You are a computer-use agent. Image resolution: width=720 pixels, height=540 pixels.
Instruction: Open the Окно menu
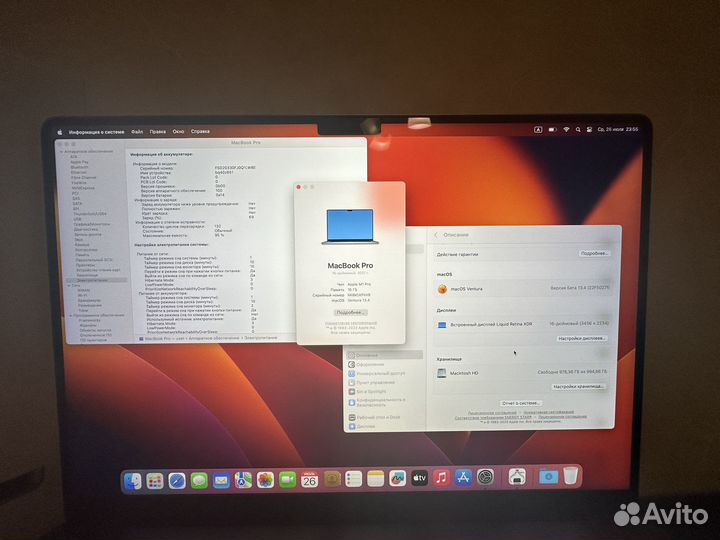coord(178,132)
